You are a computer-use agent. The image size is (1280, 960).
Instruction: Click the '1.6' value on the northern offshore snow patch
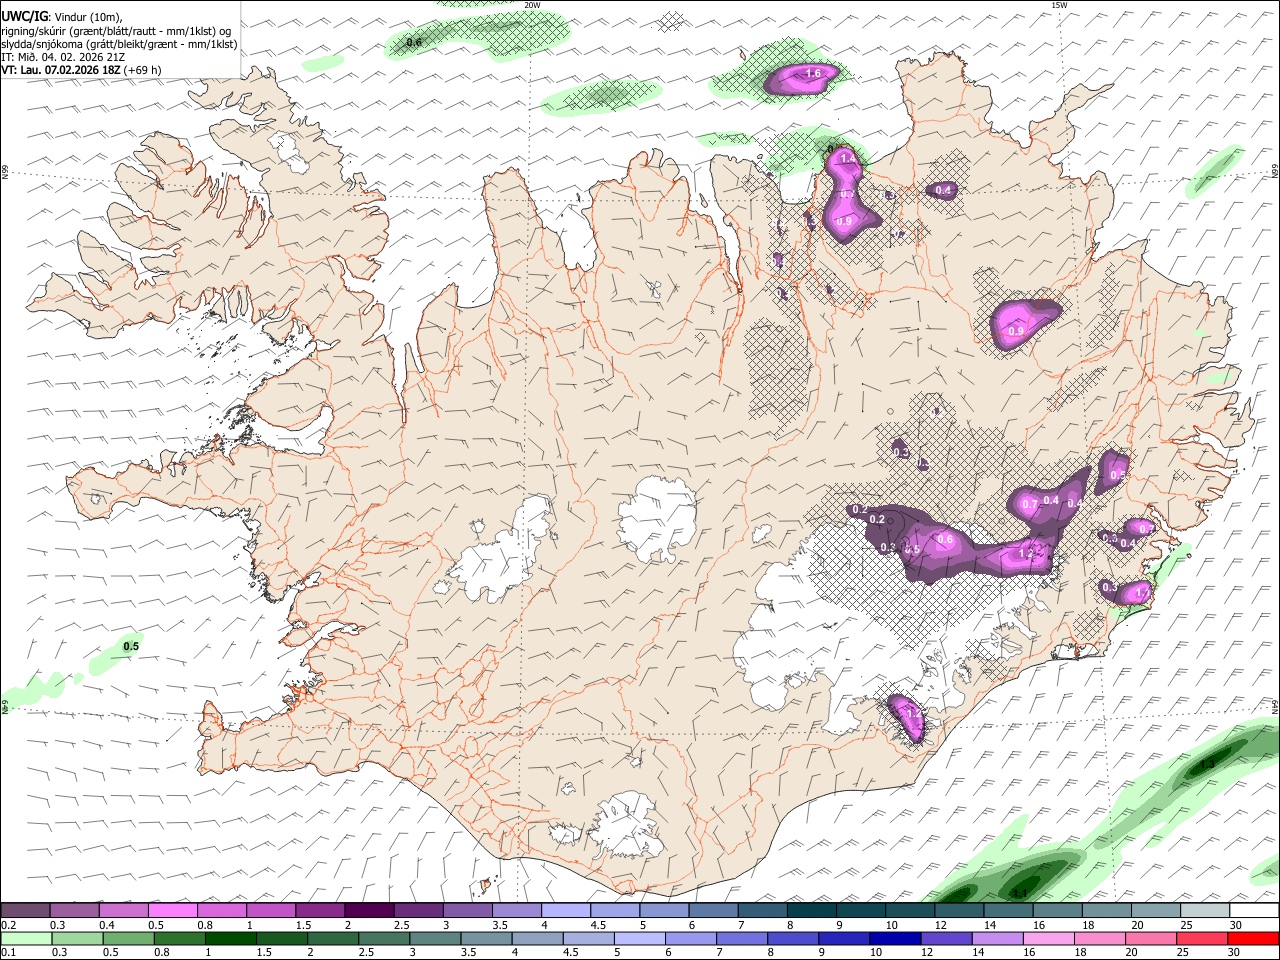[813, 73]
